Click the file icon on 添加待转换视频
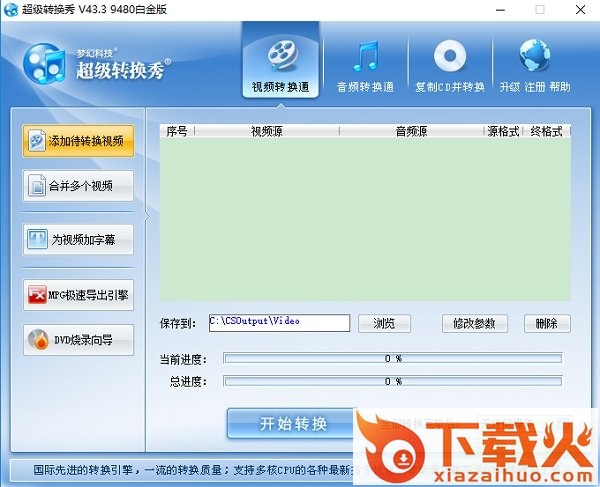Viewport: 600px width, 487px height. pos(37,141)
